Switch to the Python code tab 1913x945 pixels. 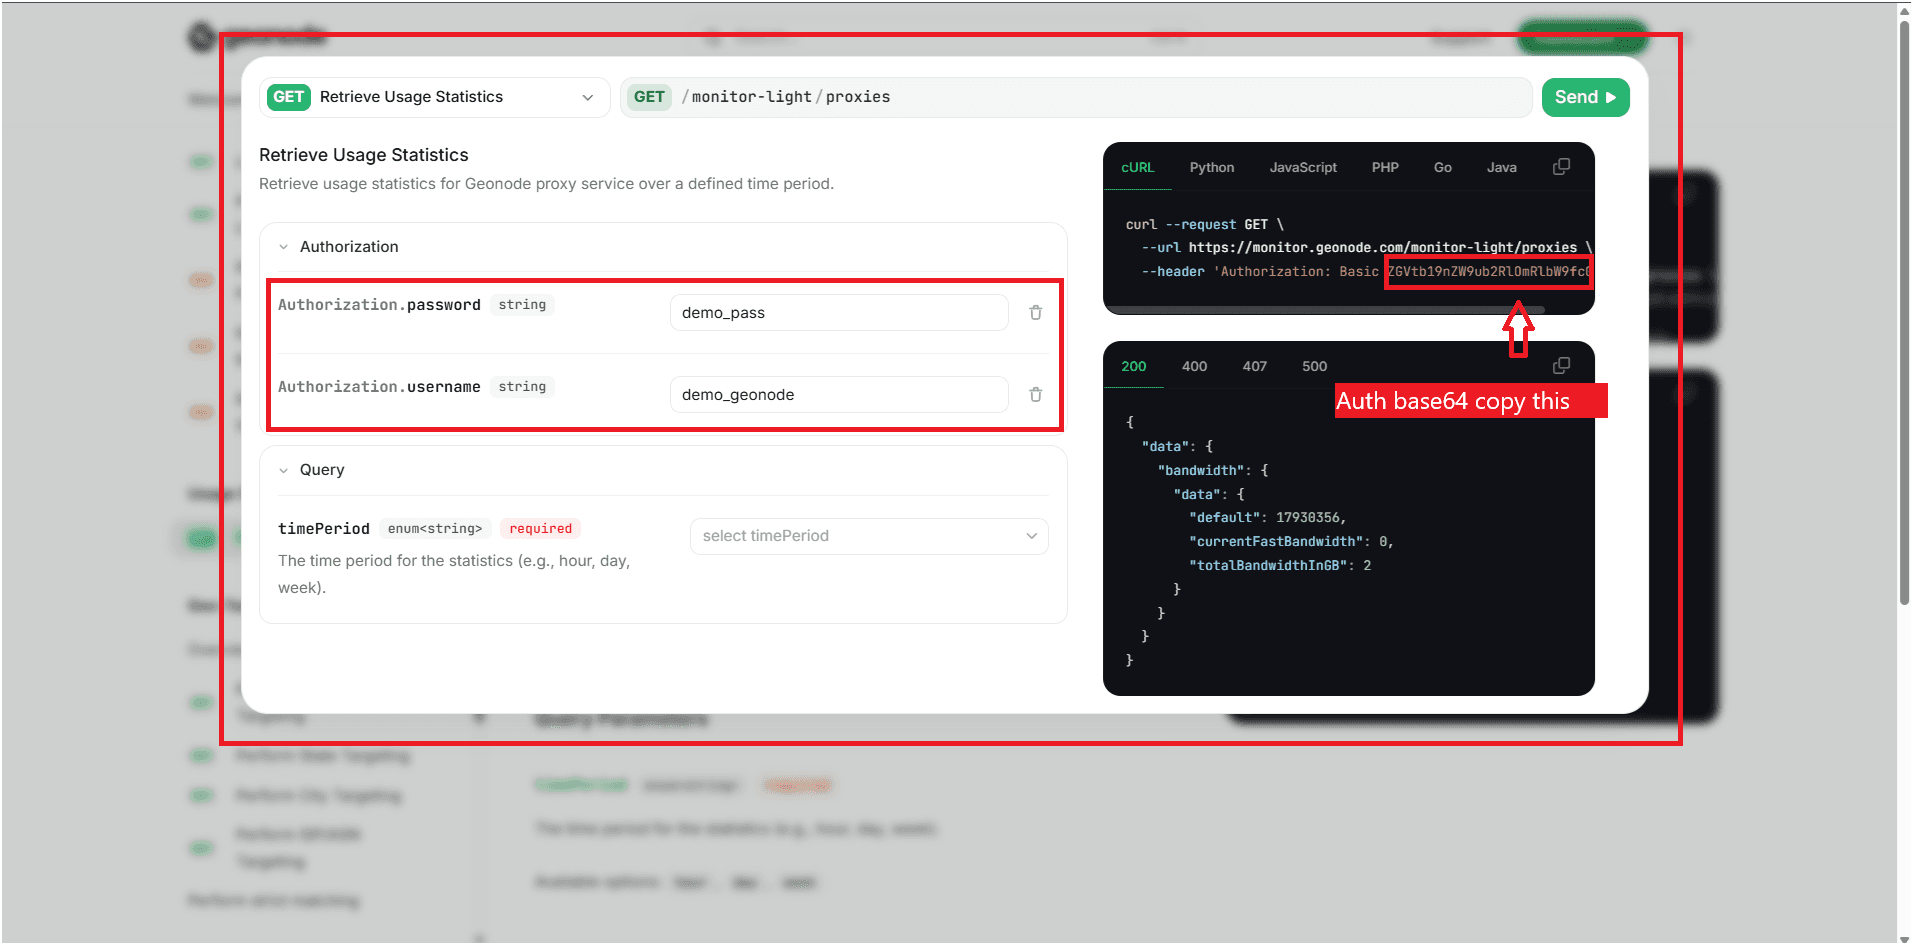tap(1211, 167)
